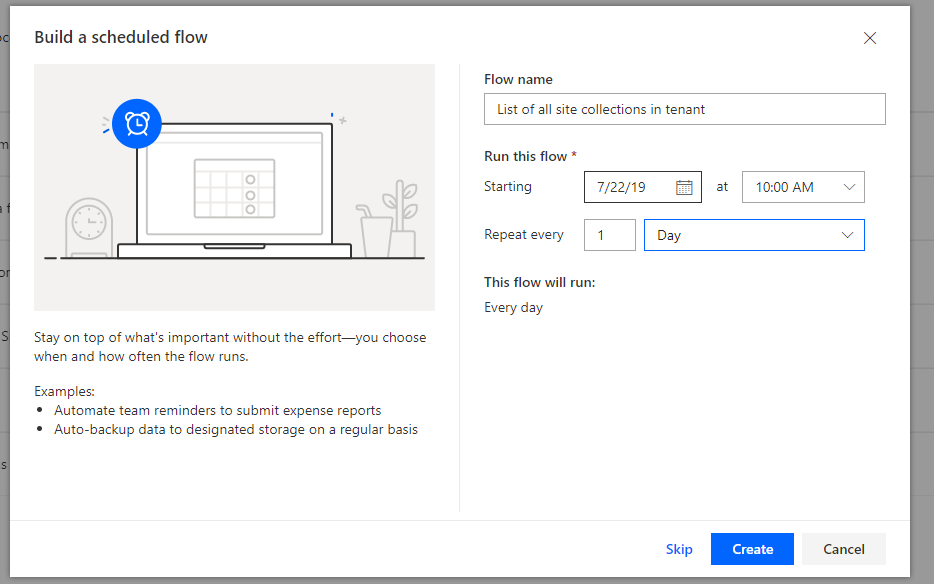Click the Auto-backup data example text
The height and width of the screenshot is (584, 934).
click(x=236, y=429)
